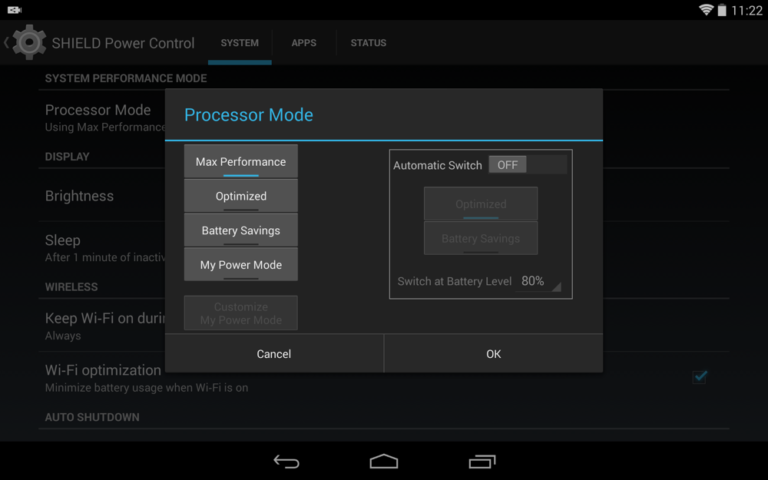Click the Customize My Power Mode button
The height and width of the screenshot is (480, 768).
241,313
